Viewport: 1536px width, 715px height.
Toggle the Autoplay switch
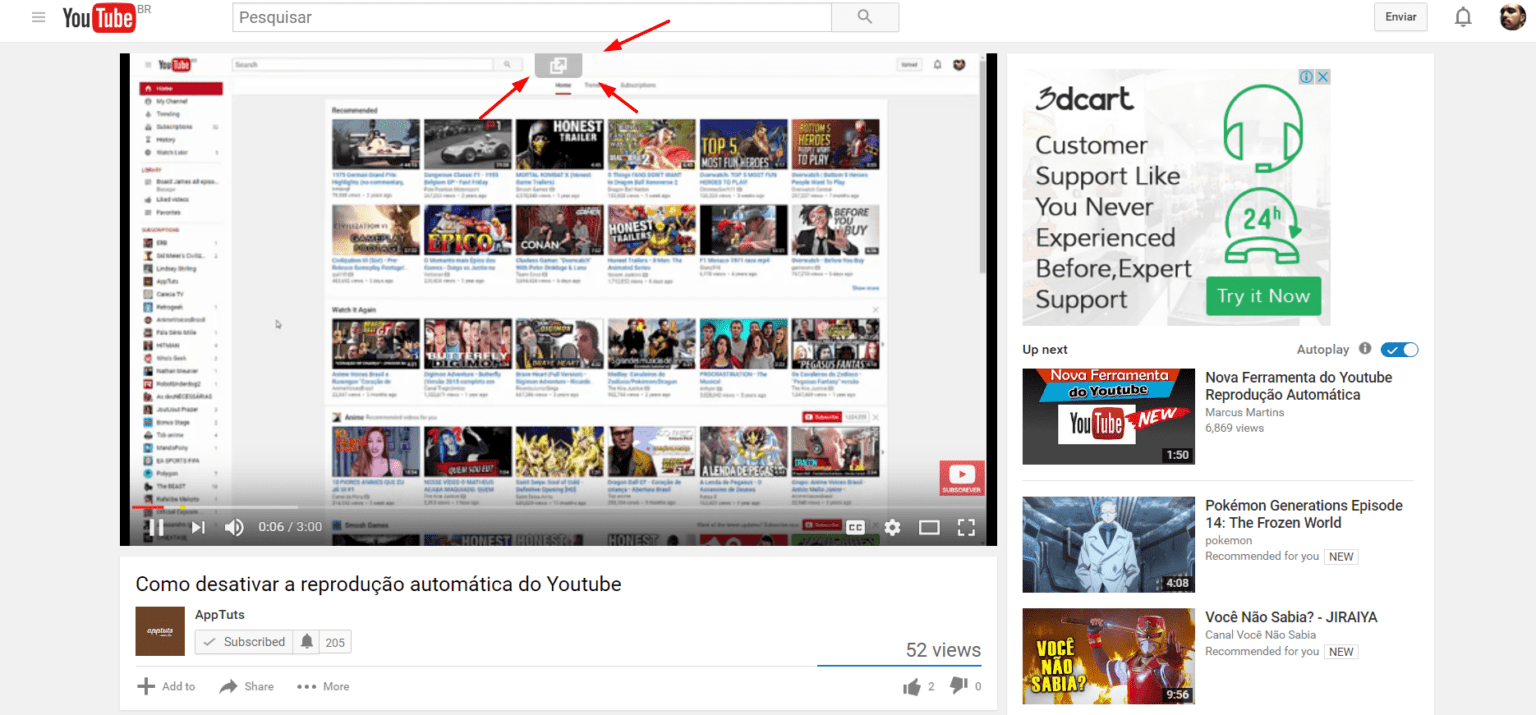click(1399, 349)
